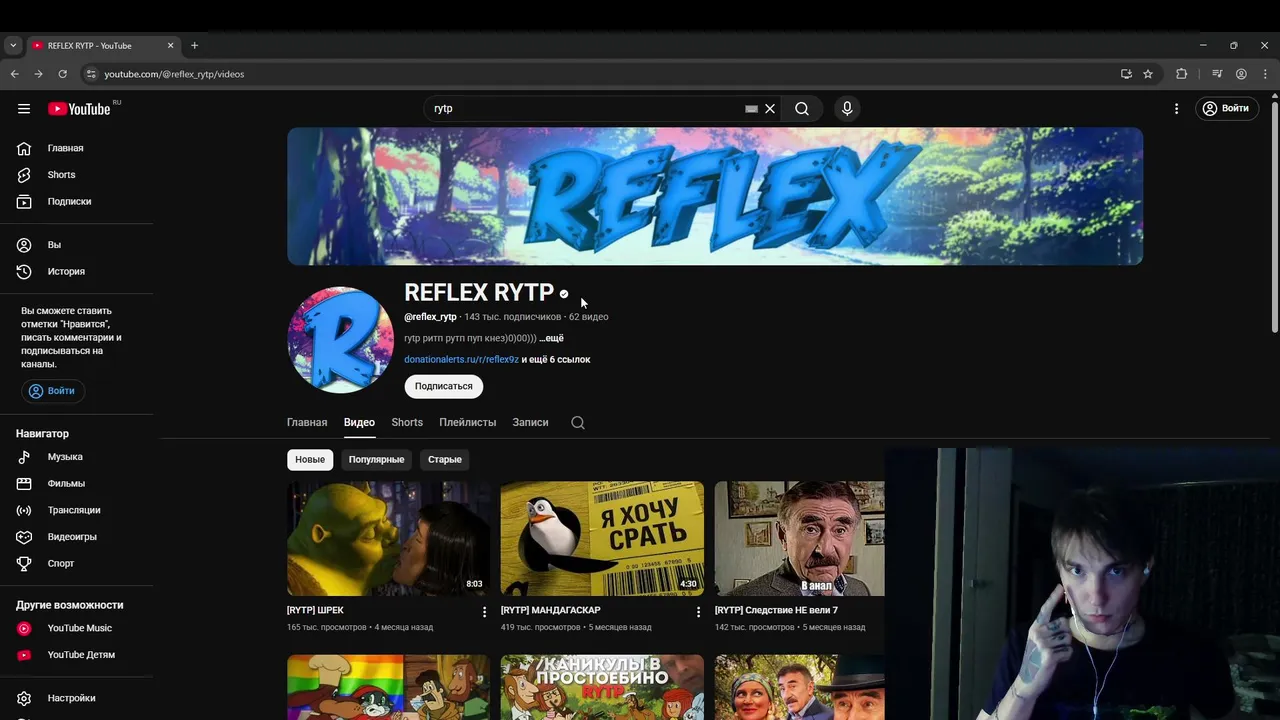
Task: Click the [RYTP] МАНДАГАСКАР video title
Action: click(x=551, y=610)
